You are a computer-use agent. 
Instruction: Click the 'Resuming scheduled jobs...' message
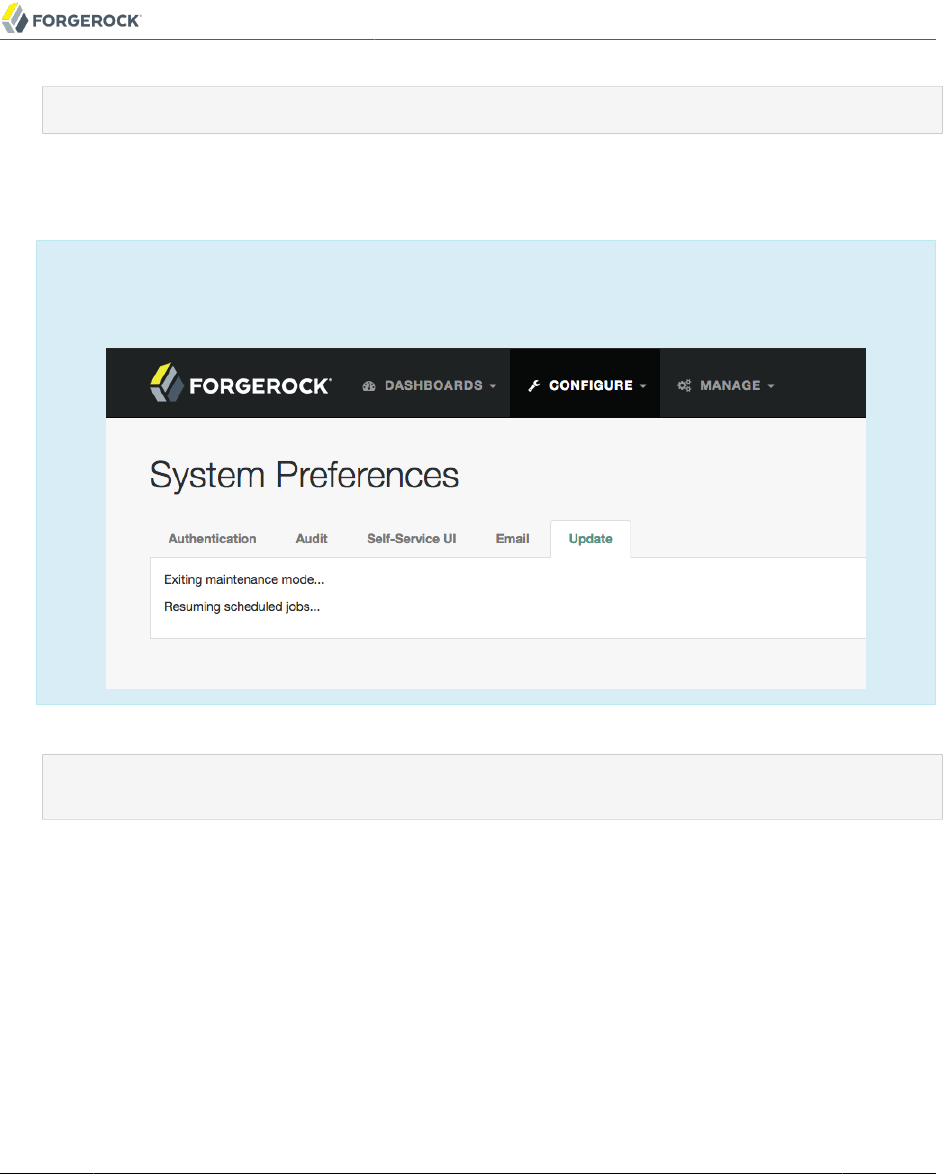242,607
